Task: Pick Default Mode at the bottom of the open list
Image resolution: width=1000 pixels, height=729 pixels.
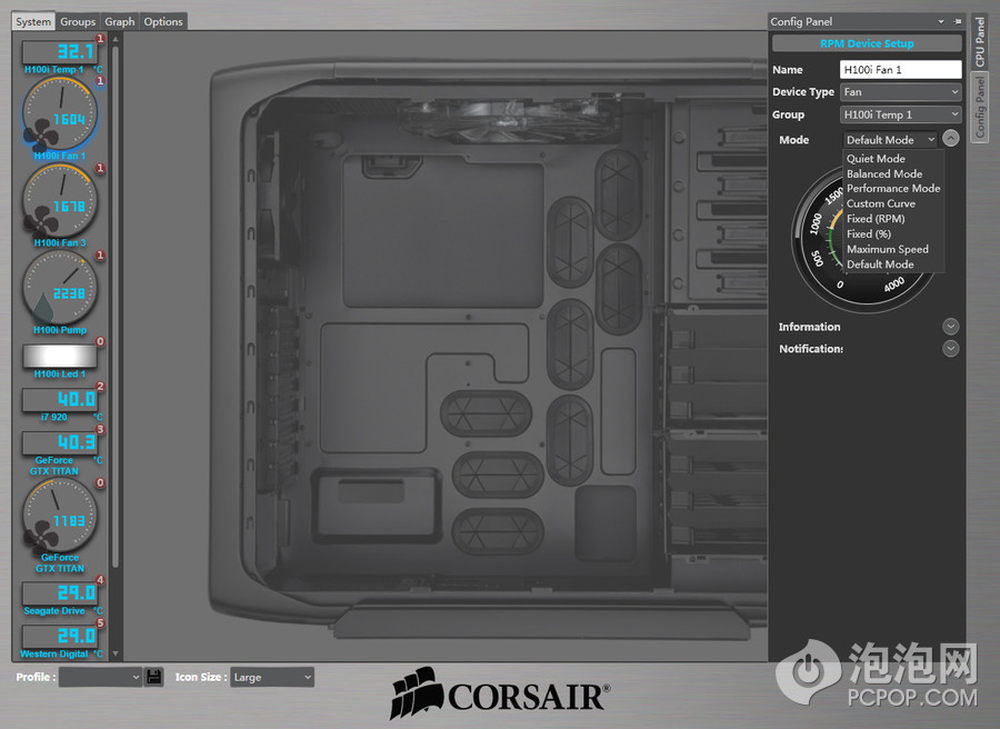Action: coord(880,265)
